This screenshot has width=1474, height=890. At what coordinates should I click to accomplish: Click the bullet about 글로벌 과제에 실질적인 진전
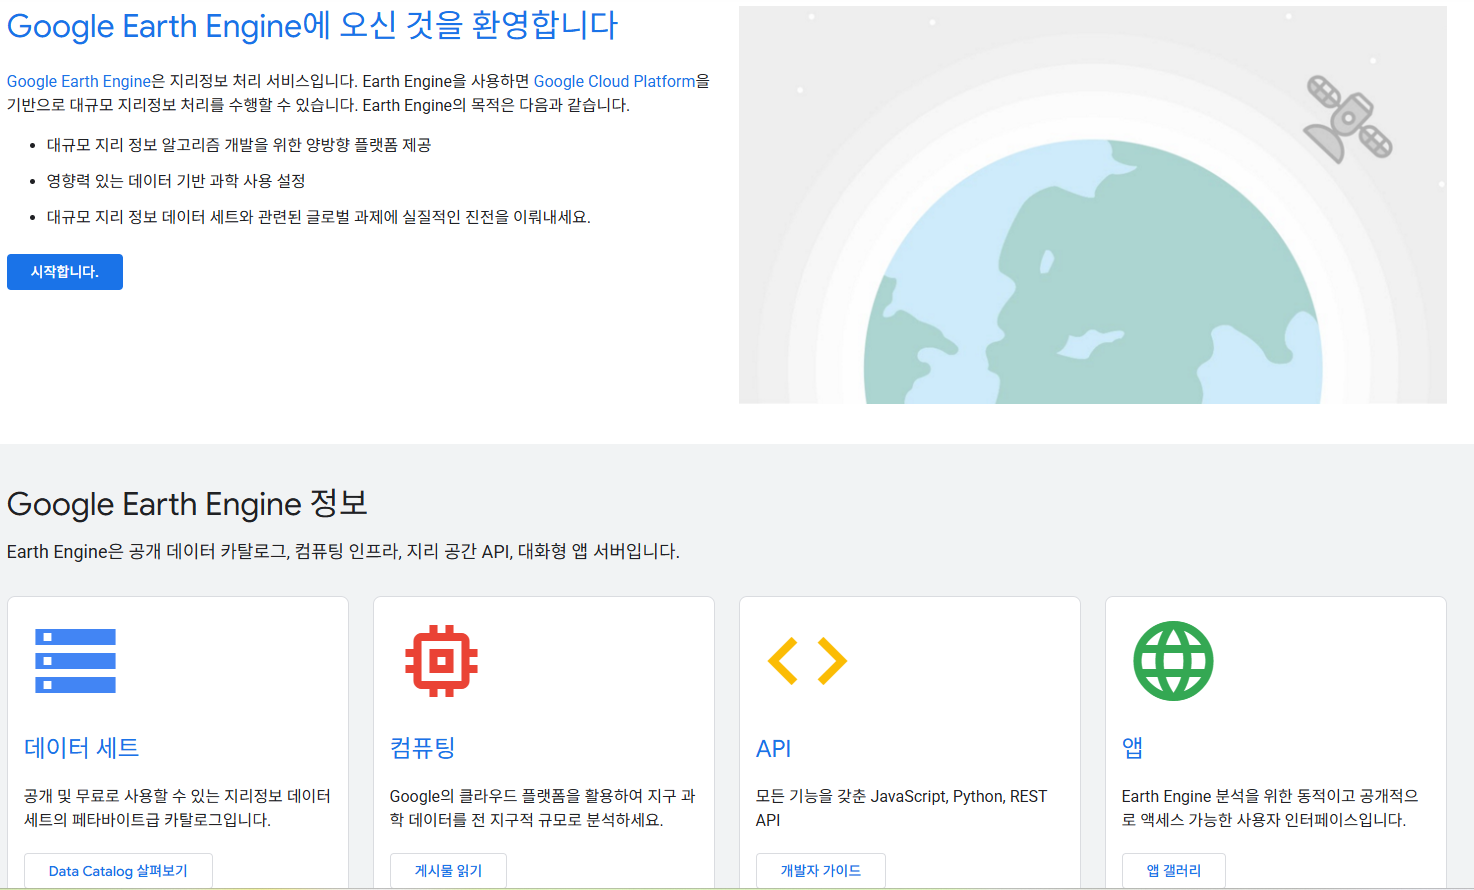pos(319,217)
